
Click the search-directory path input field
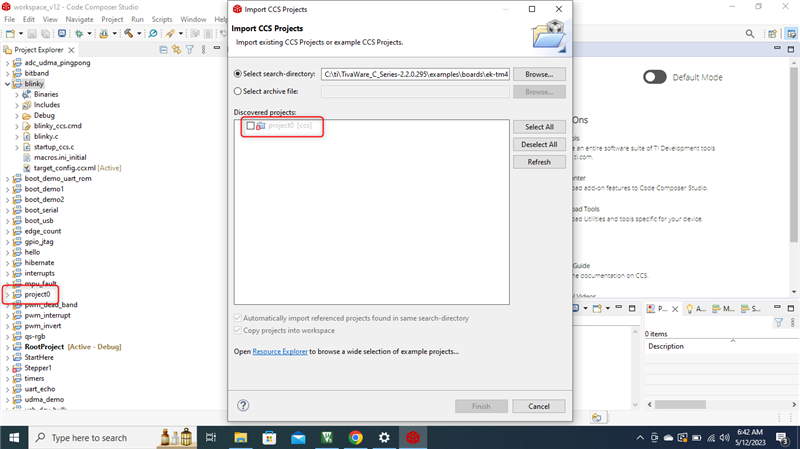click(x=415, y=74)
